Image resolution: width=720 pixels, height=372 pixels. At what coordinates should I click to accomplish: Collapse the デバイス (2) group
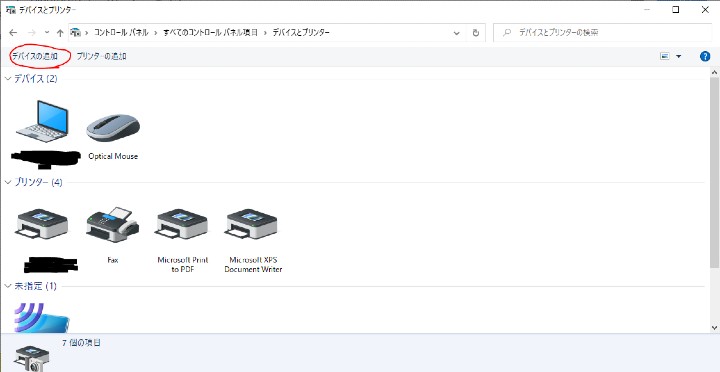tap(8, 79)
